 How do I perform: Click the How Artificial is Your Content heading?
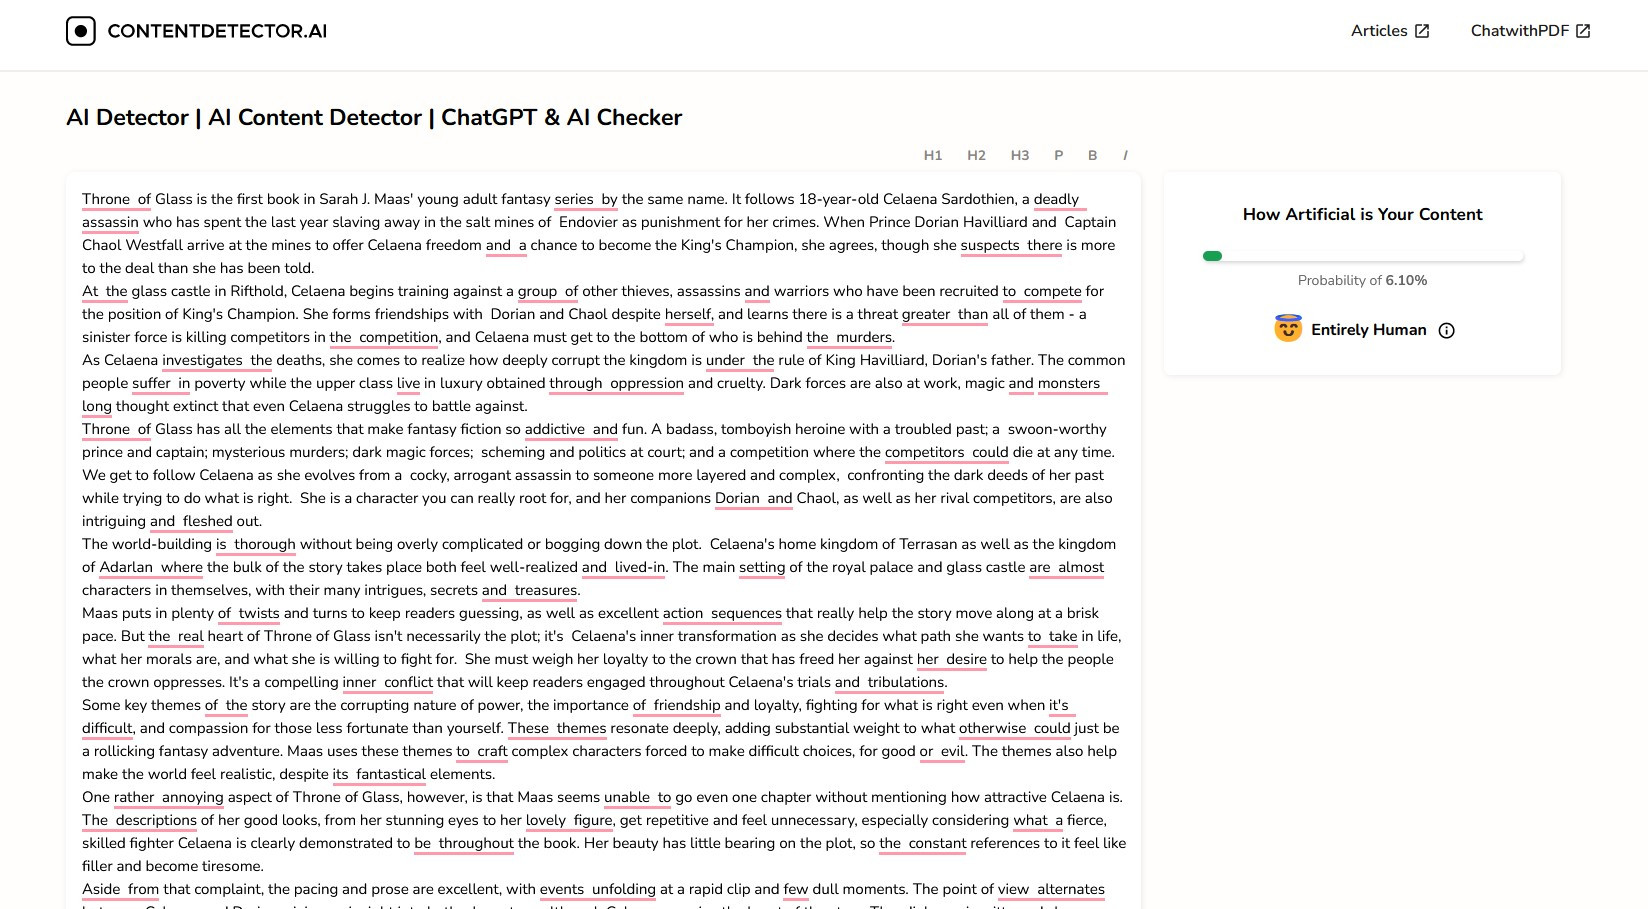tap(1362, 214)
